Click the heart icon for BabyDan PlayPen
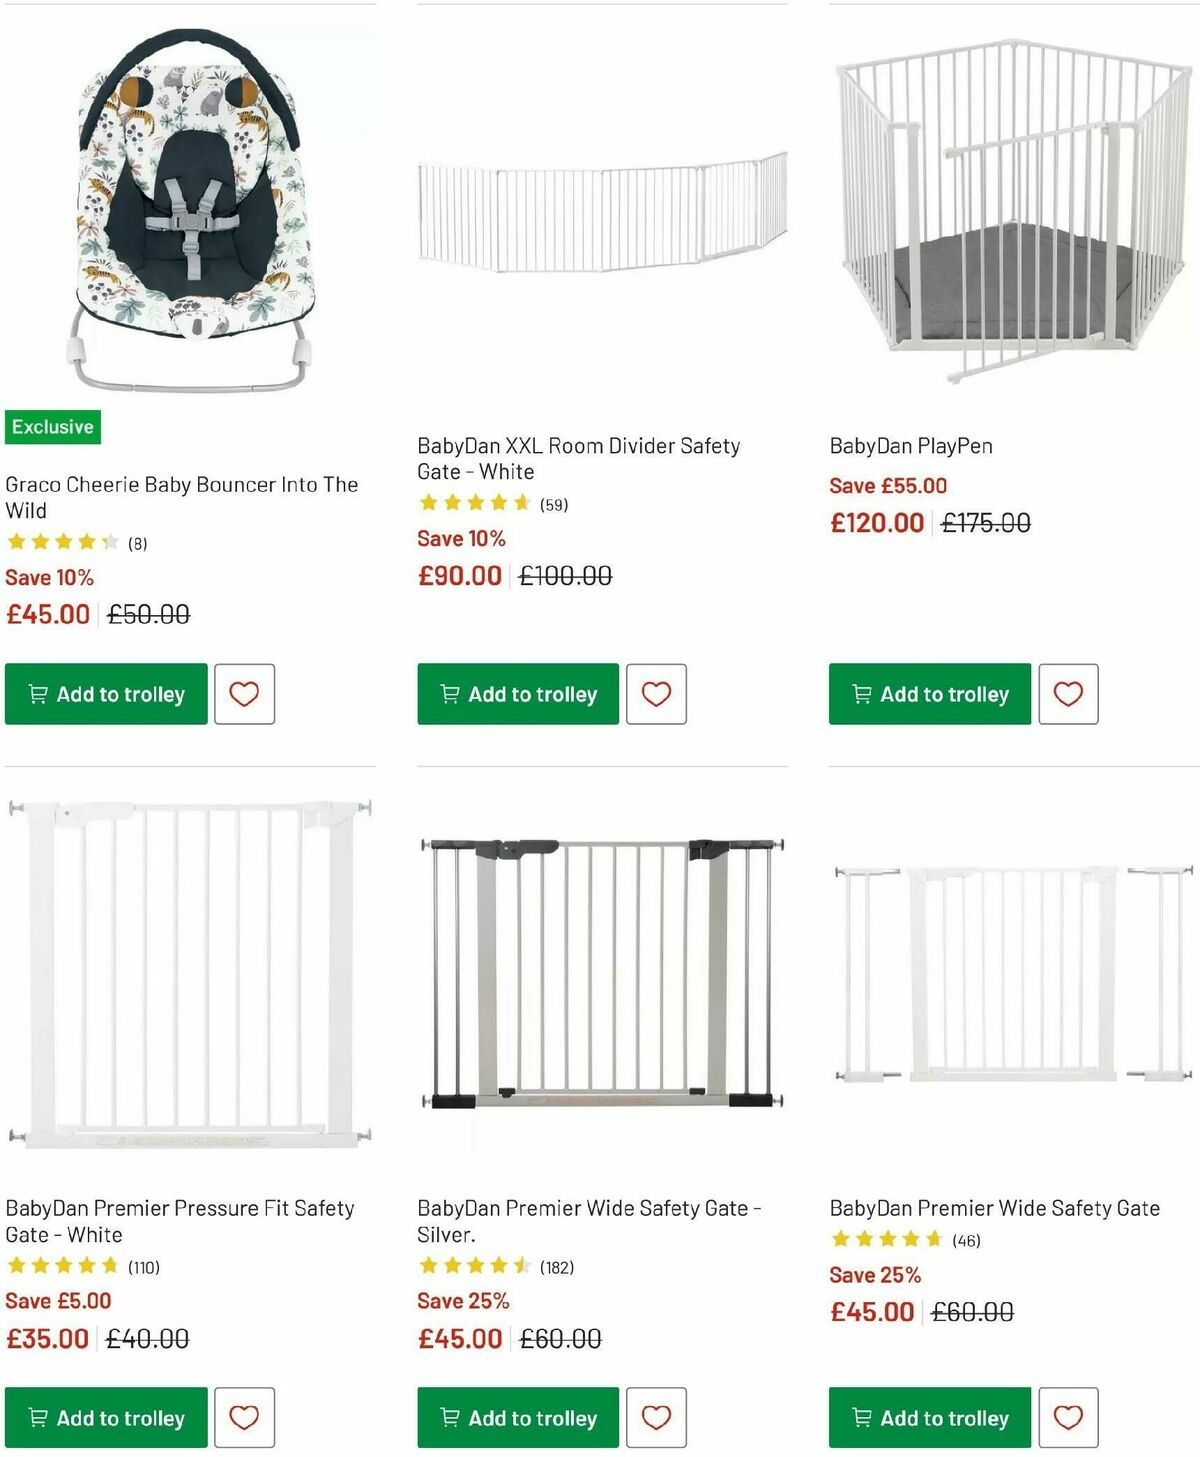This screenshot has width=1200, height=1457. coord(1069,694)
